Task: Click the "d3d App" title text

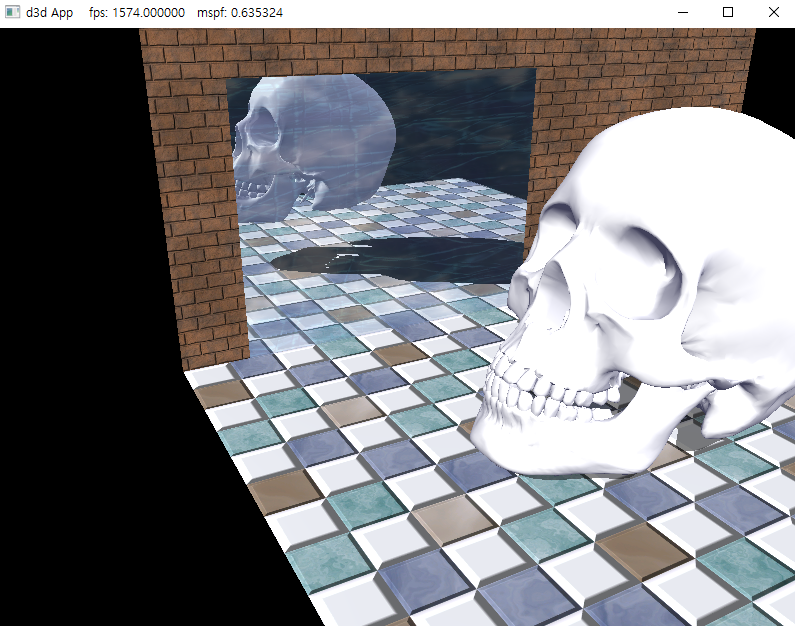Action: pos(49,13)
